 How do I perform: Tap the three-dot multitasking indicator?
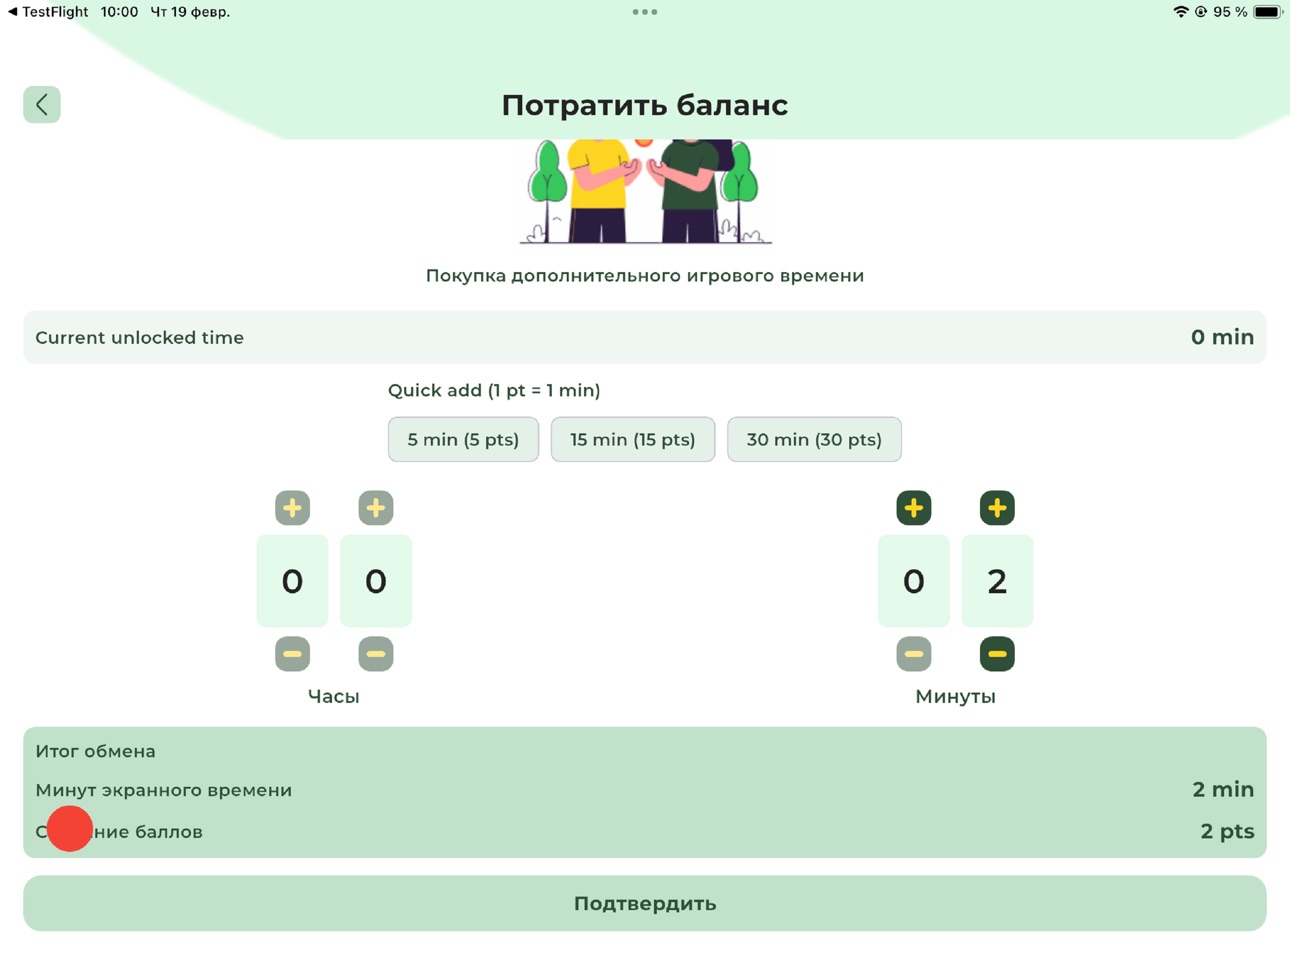pyautogui.click(x=645, y=12)
